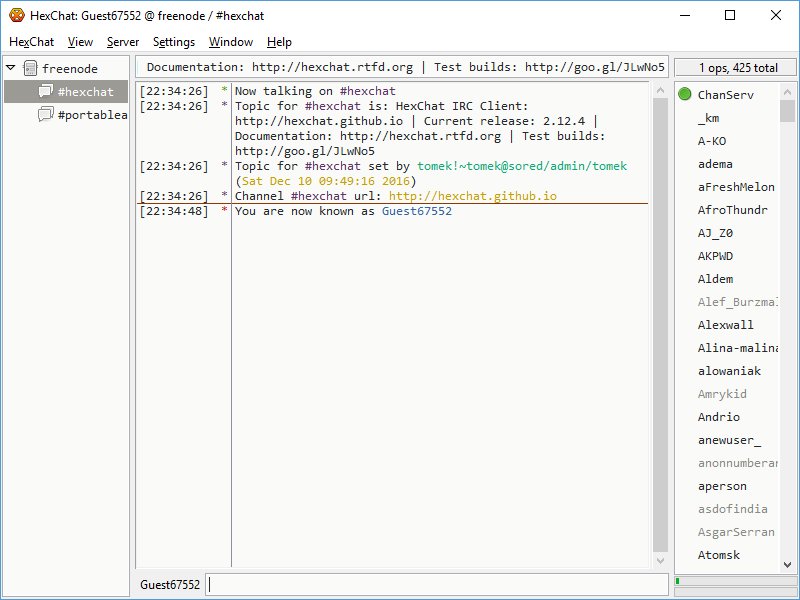Viewport: 800px width, 600px height.
Task: Click the 'Now talking on #hexchat' line
Action: 315,91
